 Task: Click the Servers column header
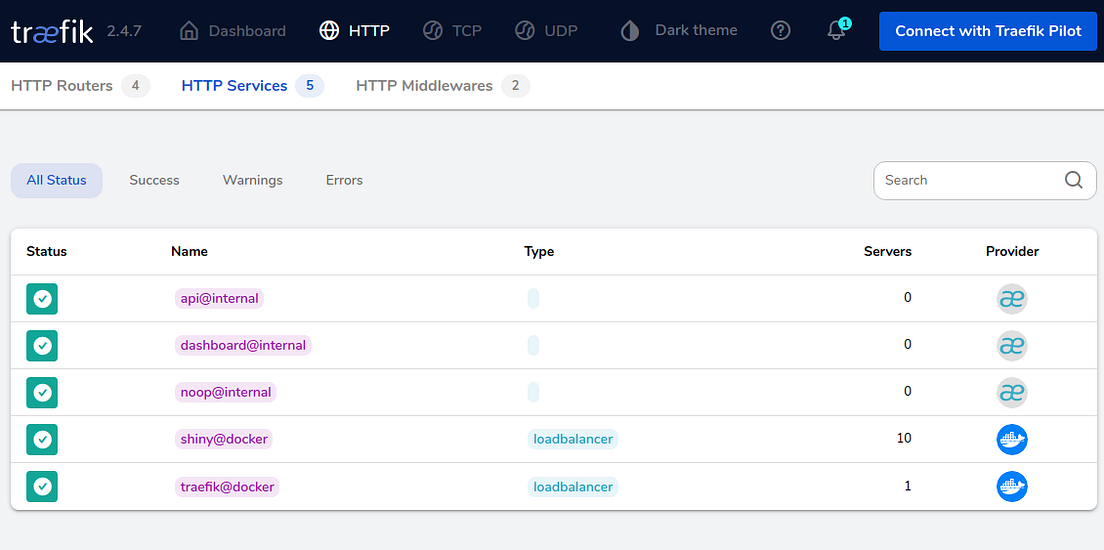[x=888, y=251]
